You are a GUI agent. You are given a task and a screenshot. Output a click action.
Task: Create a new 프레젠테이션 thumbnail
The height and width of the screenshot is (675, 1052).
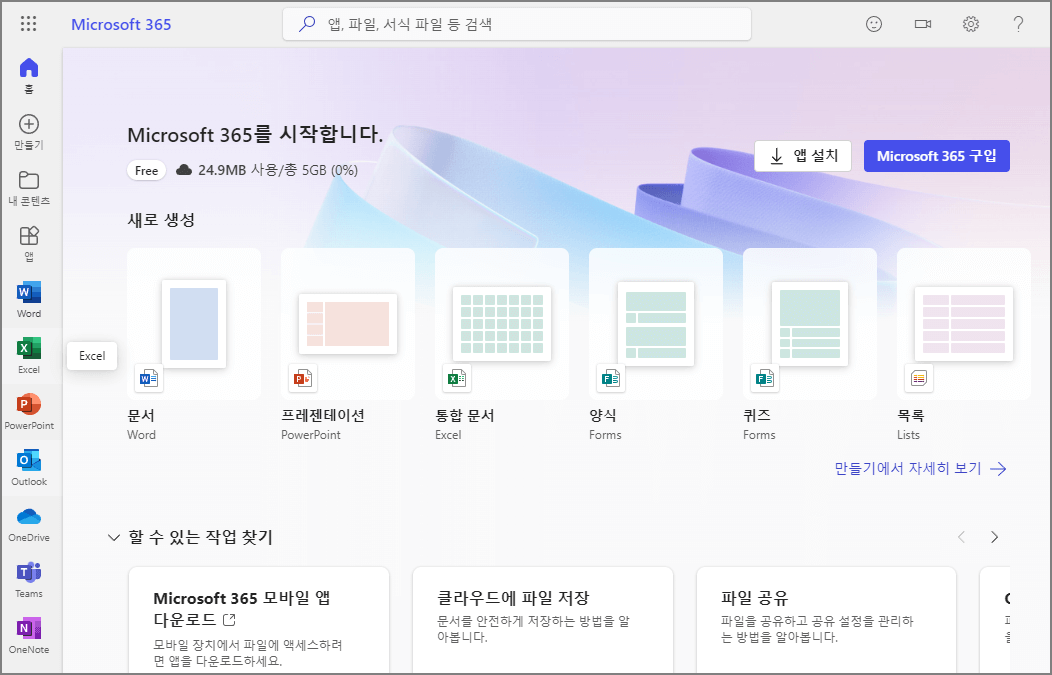(x=348, y=324)
